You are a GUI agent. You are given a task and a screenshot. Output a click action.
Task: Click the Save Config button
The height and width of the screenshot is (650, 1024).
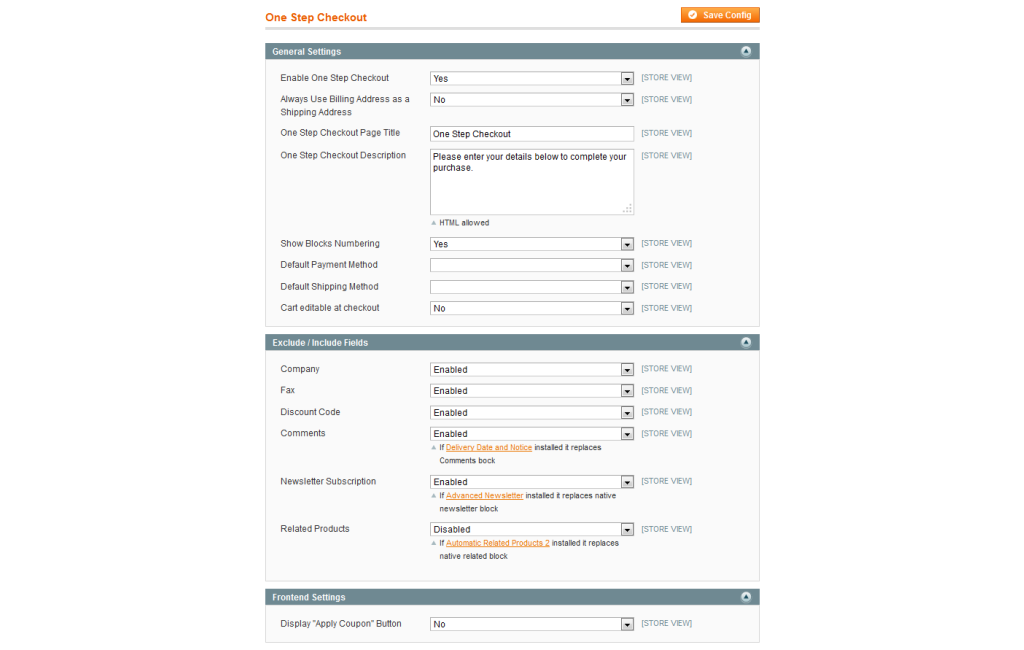[x=720, y=15]
